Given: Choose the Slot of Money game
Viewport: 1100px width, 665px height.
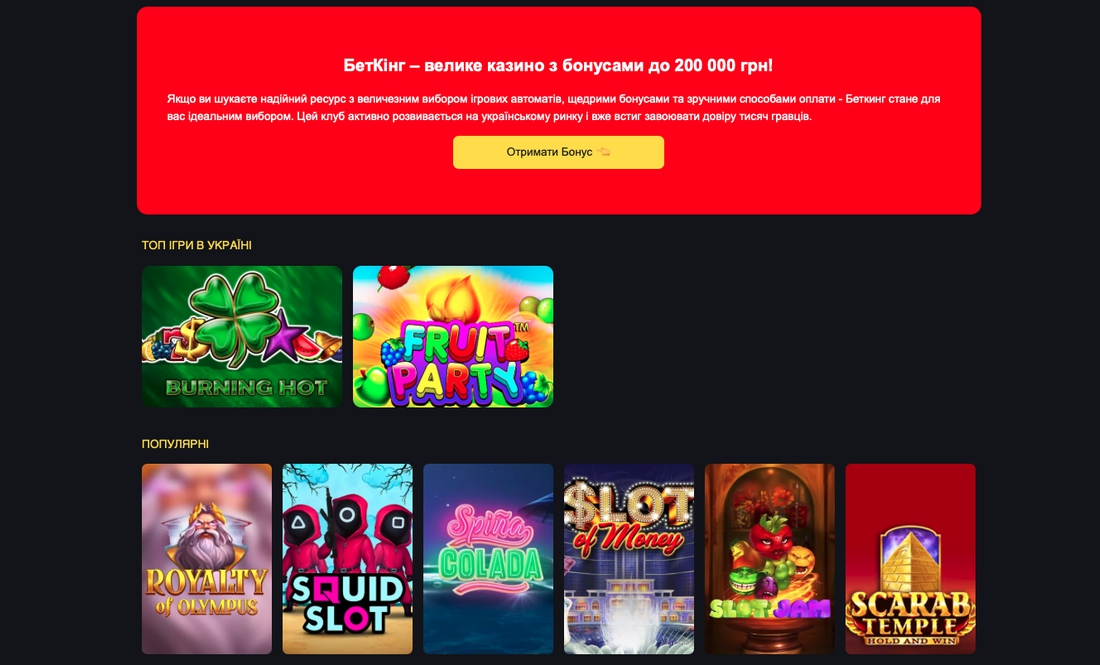Looking at the screenshot, I should coord(629,559).
